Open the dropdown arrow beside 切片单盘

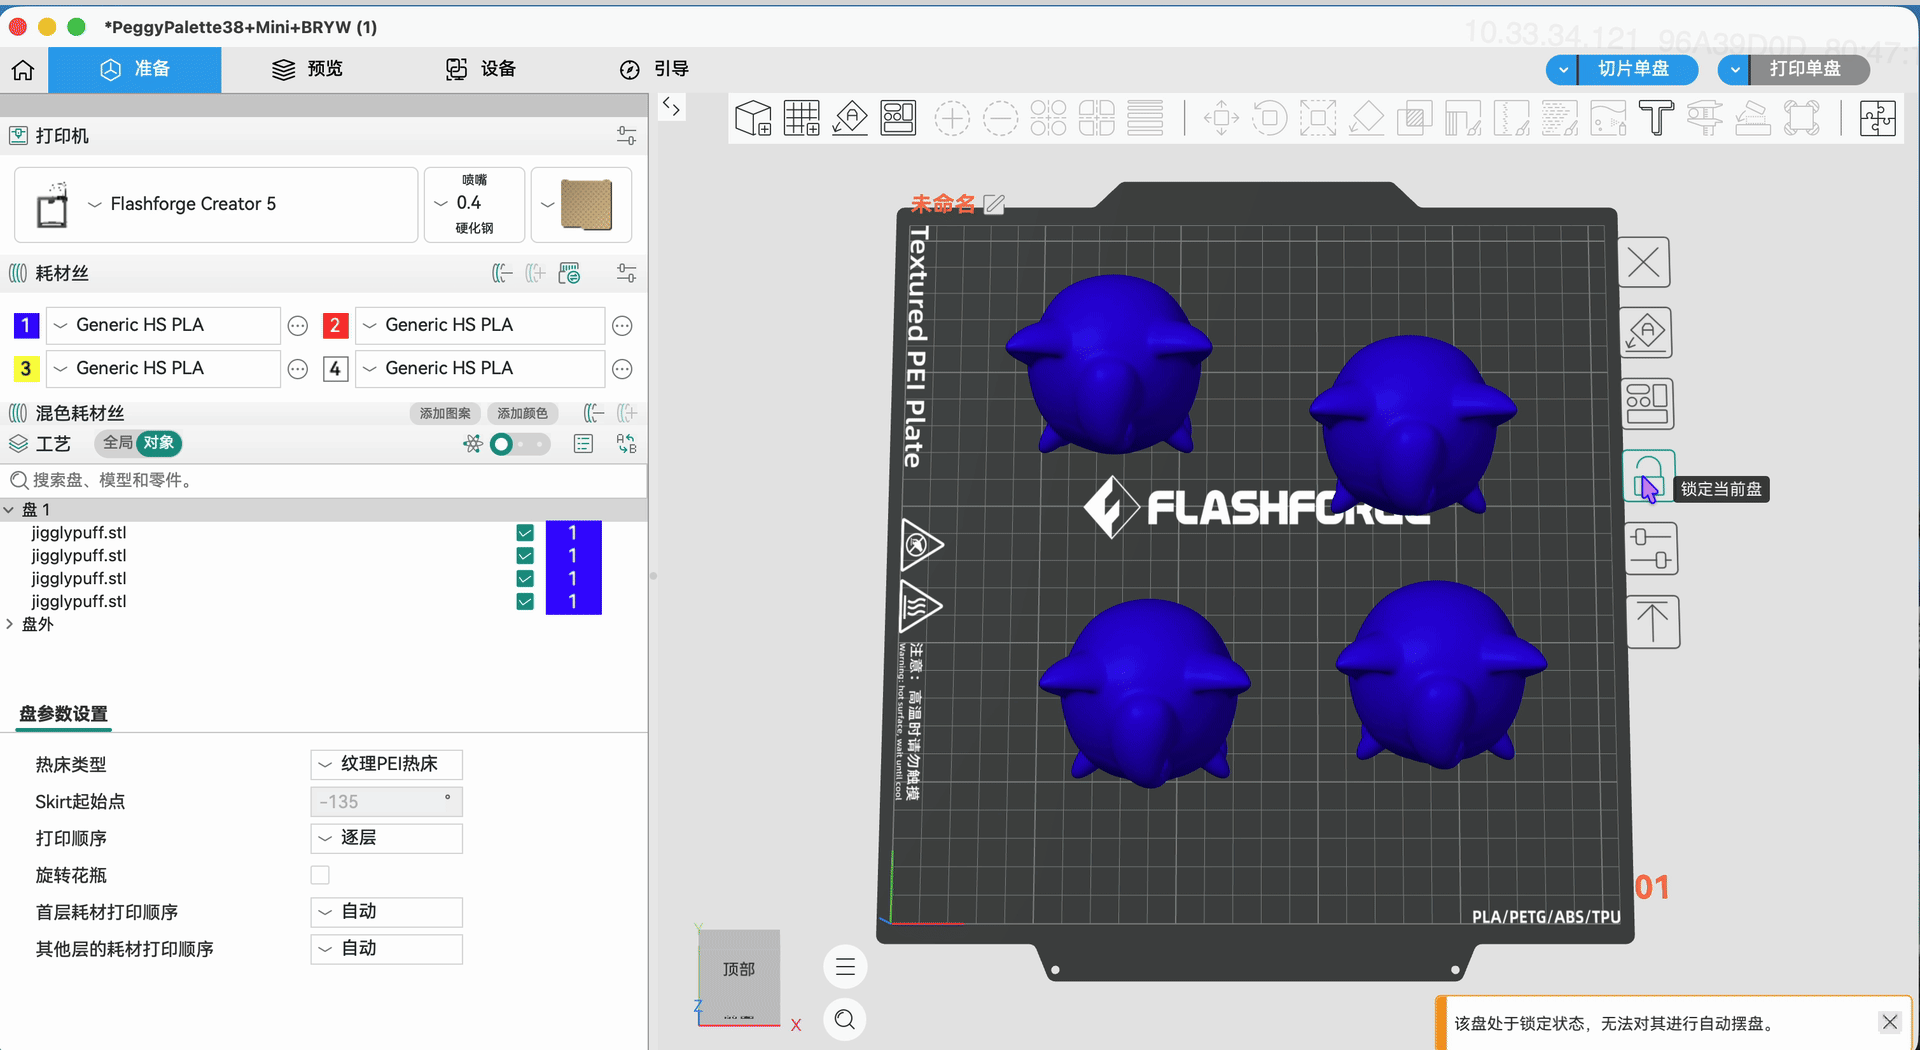tap(1563, 70)
